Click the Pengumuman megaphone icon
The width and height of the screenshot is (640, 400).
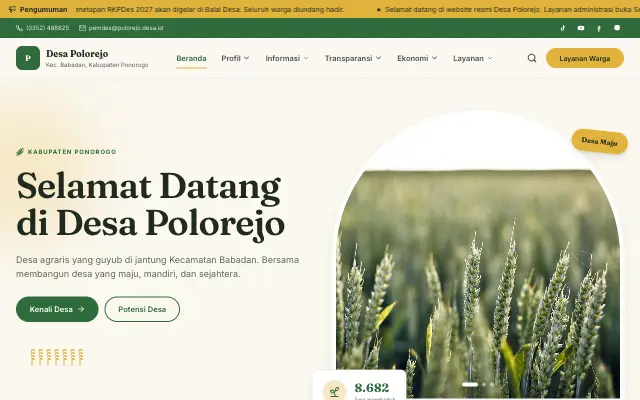(x=12, y=9)
